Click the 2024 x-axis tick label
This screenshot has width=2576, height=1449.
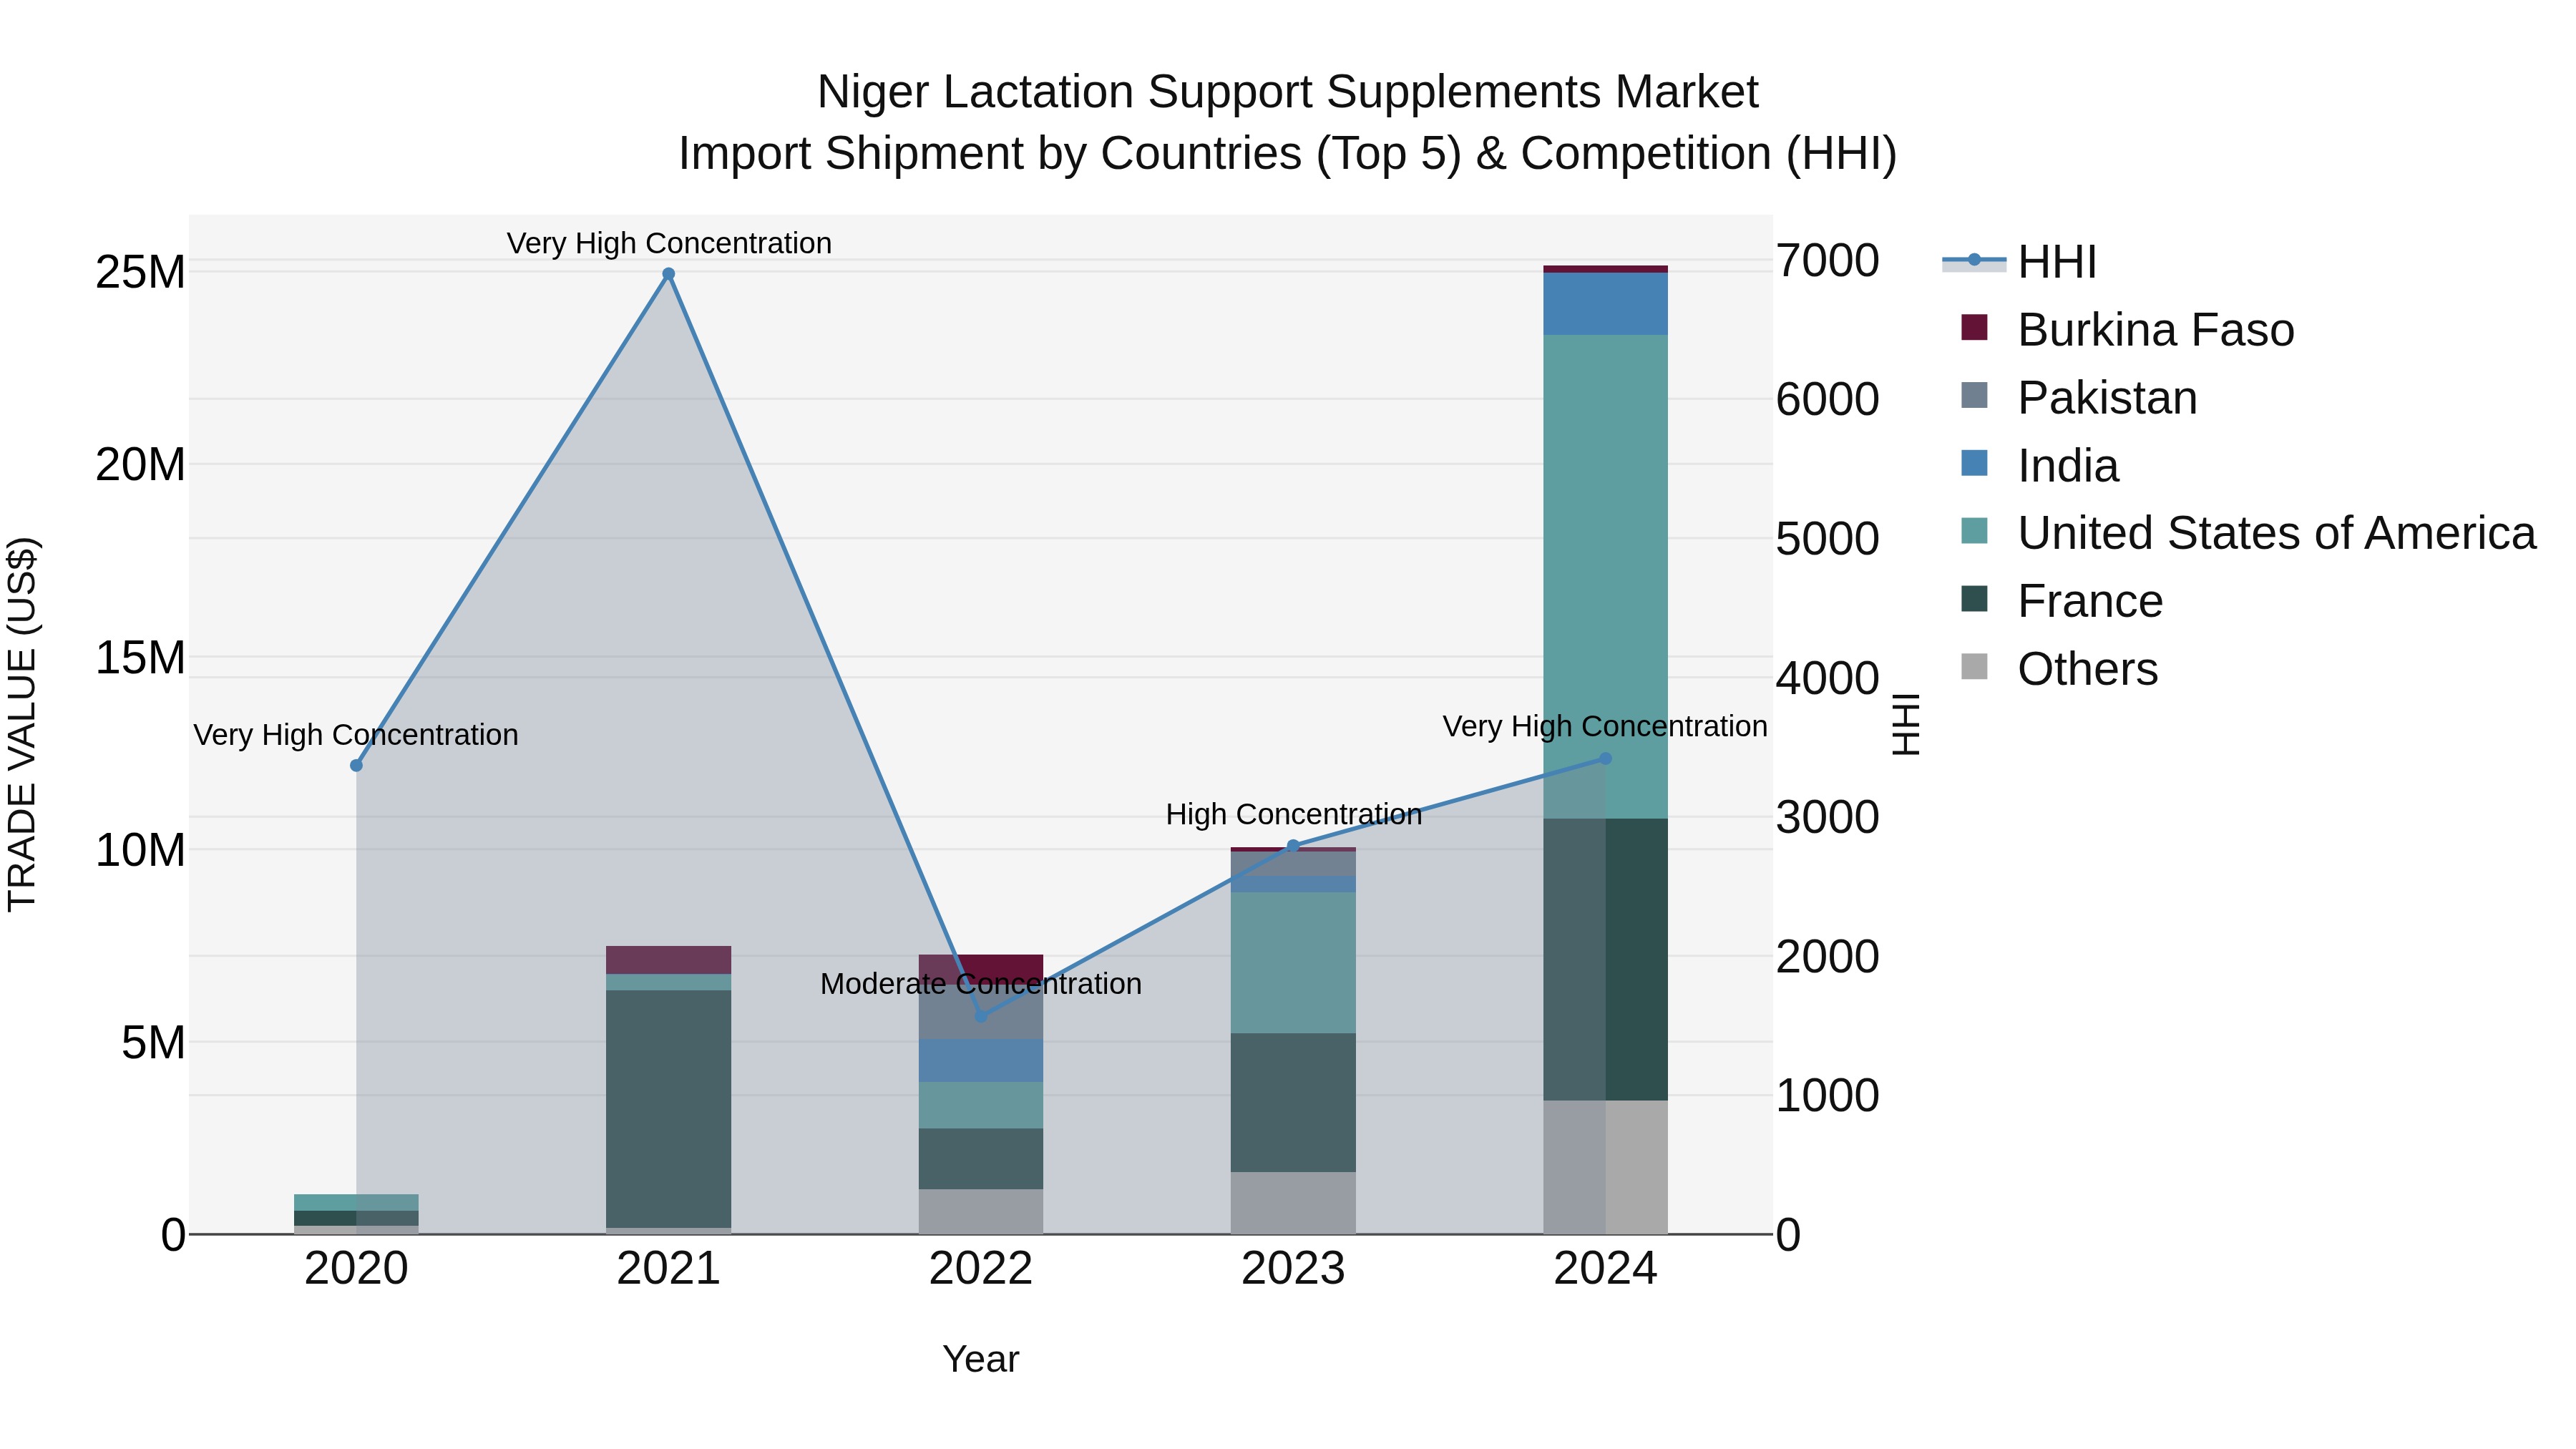click(1606, 1269)
